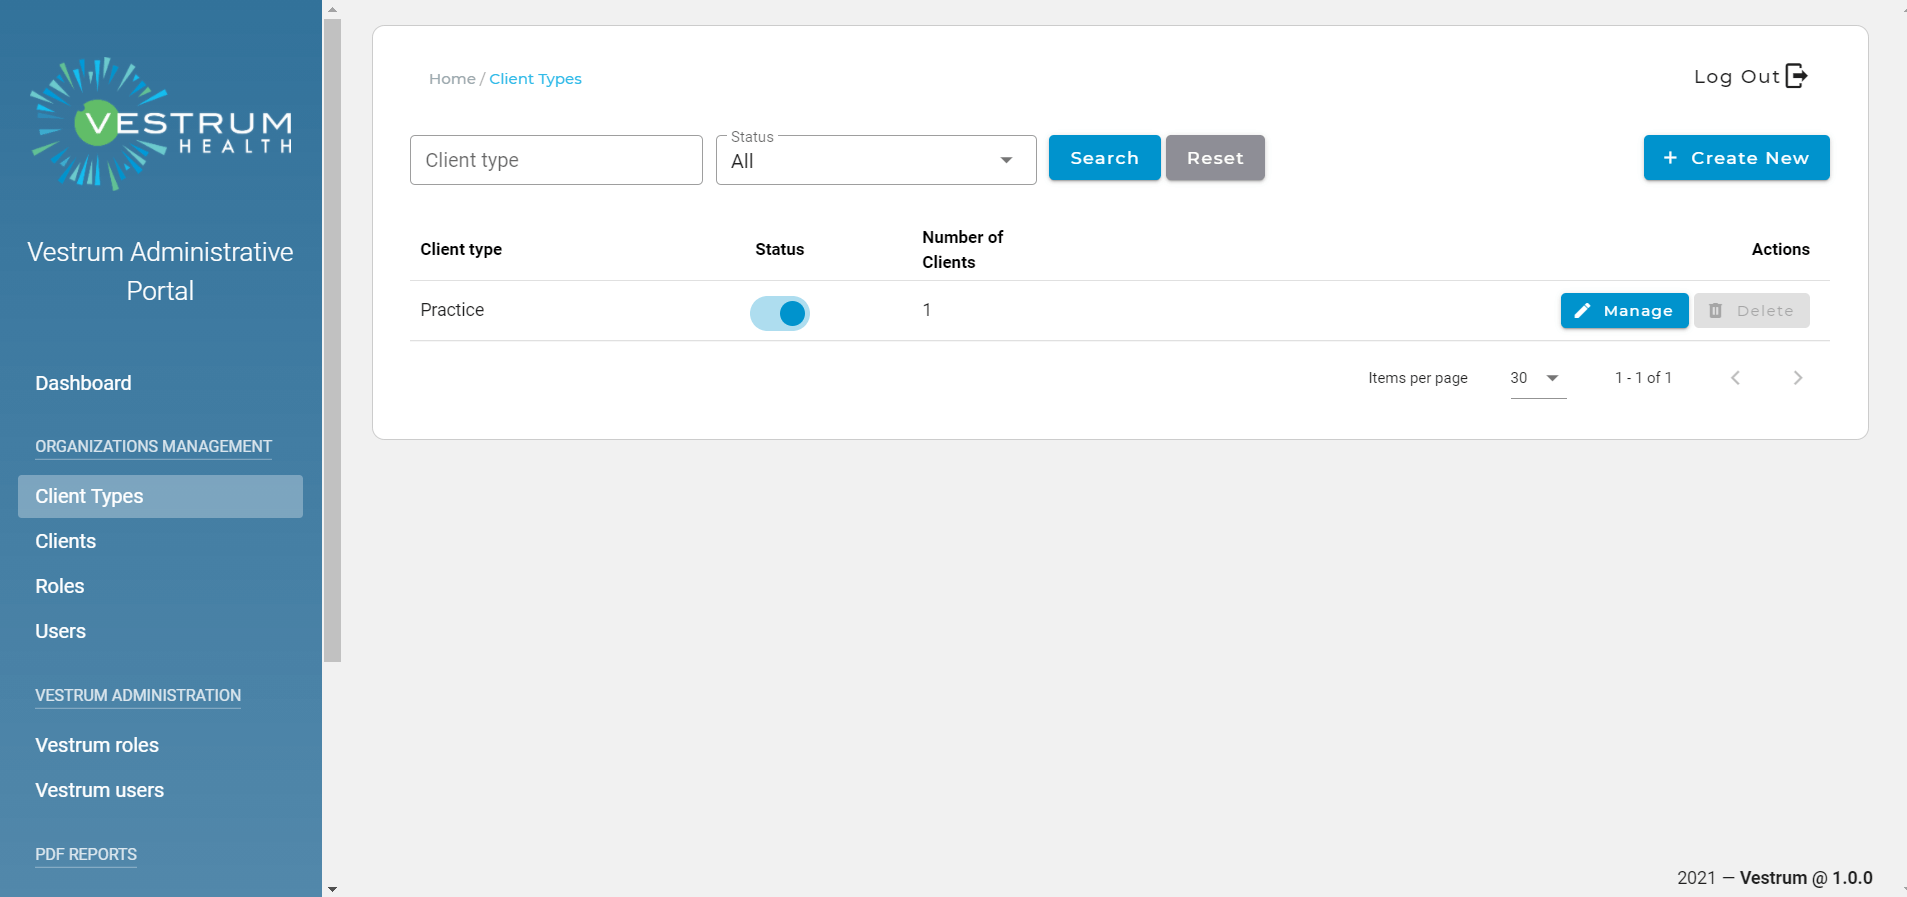Screen dimensions: 1907x897
Task: Select Client Types in sidebar
Action: point(160,496)
